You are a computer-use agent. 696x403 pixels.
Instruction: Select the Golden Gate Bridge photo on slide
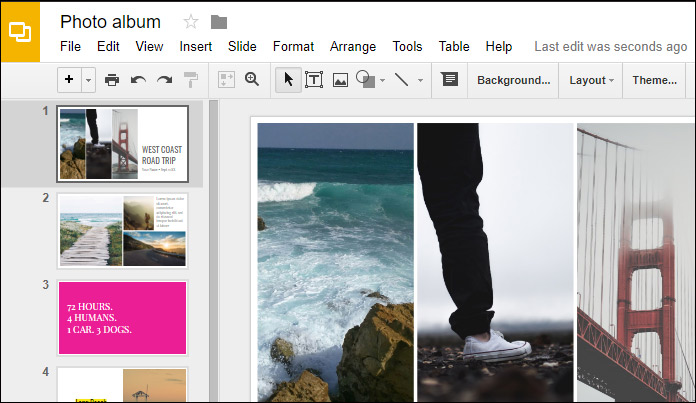pos(636,262)
